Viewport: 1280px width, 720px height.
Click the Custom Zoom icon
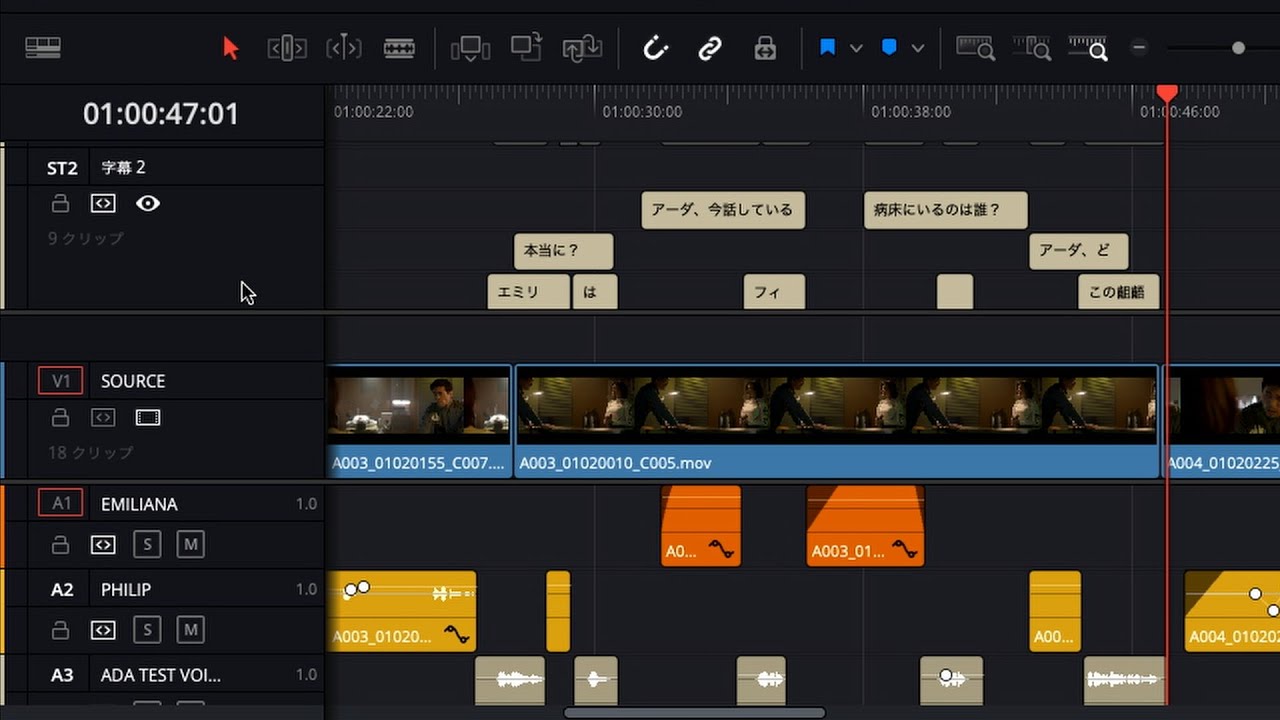[1088, 48]
